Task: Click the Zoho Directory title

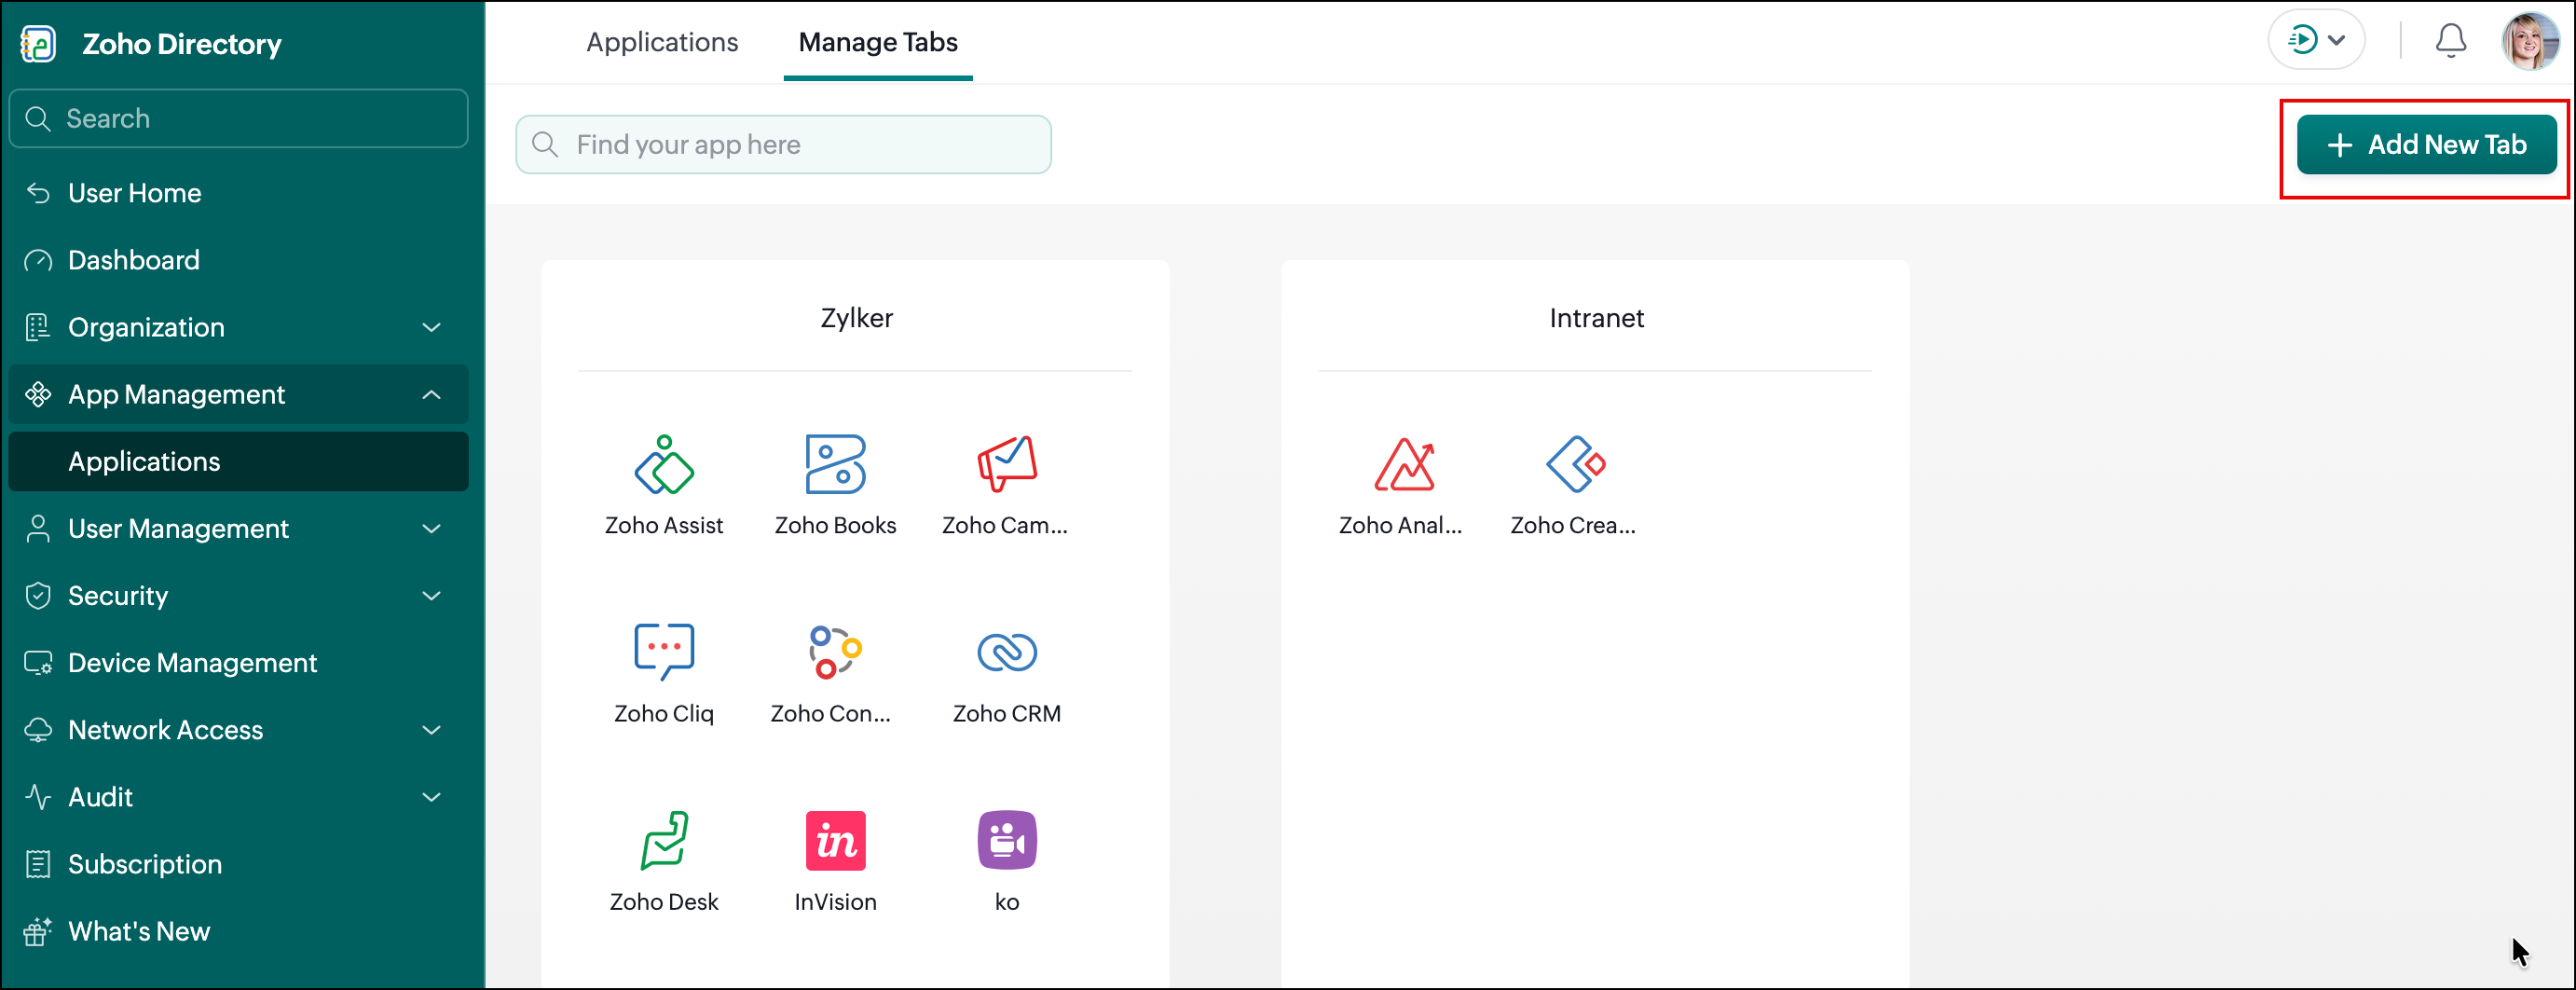Action: [182, 44]
